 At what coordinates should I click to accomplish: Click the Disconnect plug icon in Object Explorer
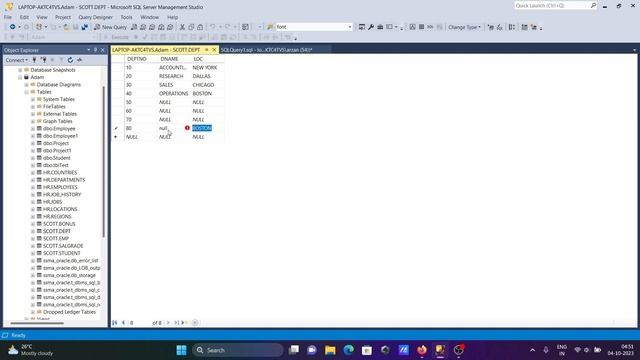click(x=43, y=60)
